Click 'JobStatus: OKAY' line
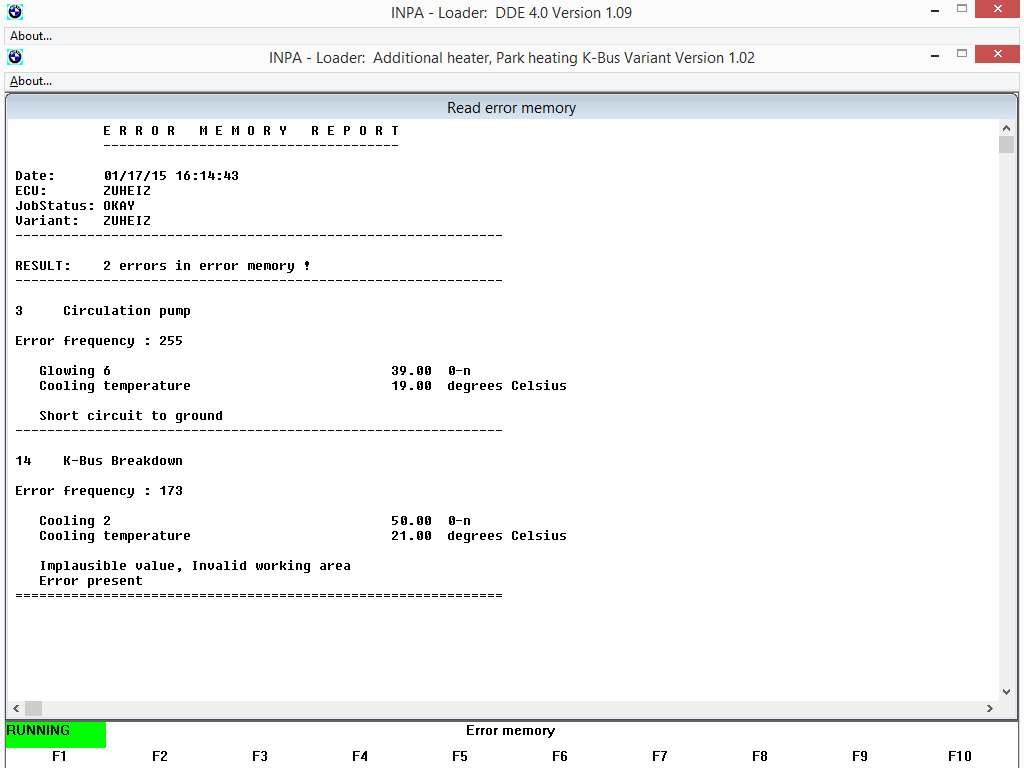Image resolution: width=1024 pixels, height=768 pixels. click(75, 206)
